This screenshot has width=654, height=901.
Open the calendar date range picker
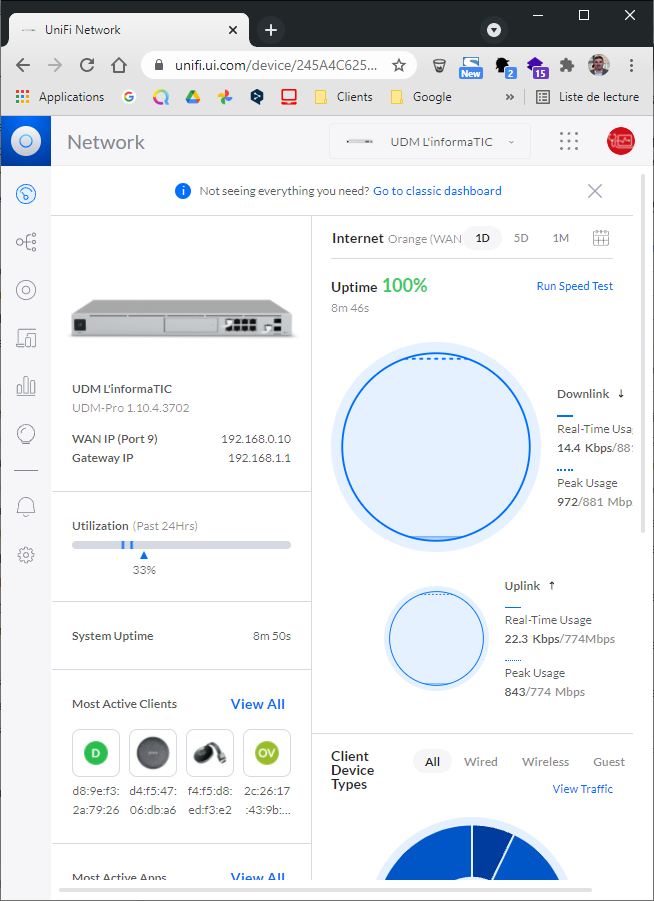pos(601,238)
